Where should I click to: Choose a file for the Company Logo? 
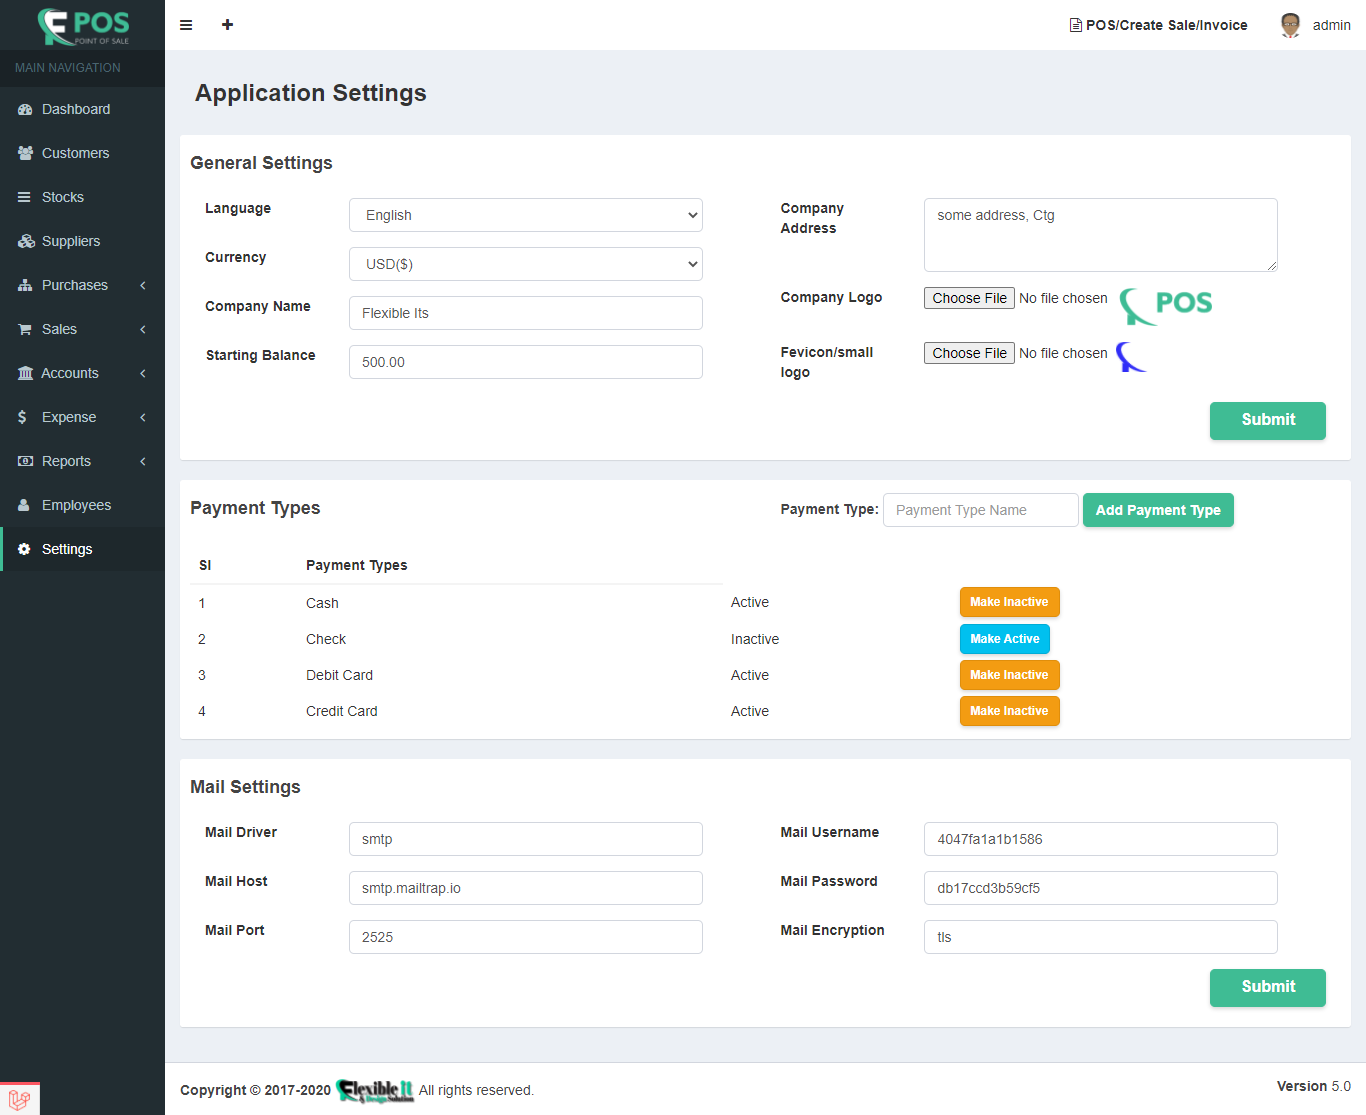968,297
